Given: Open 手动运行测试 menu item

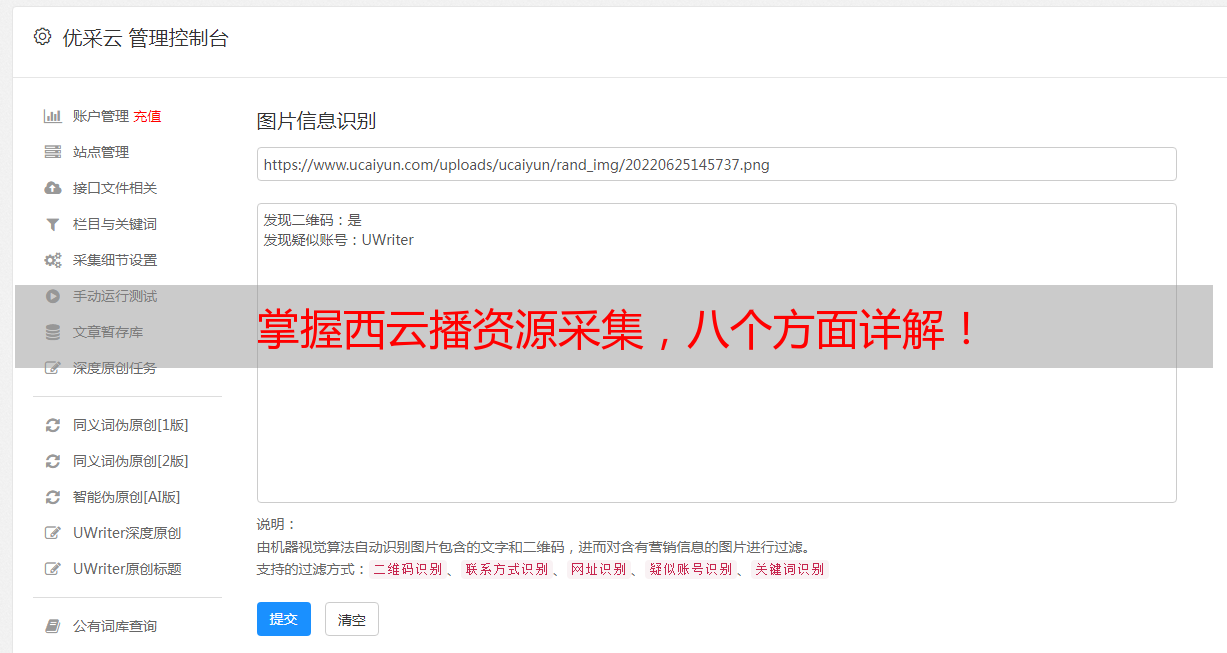Looking at the screenshot, I should coord(115,296).
